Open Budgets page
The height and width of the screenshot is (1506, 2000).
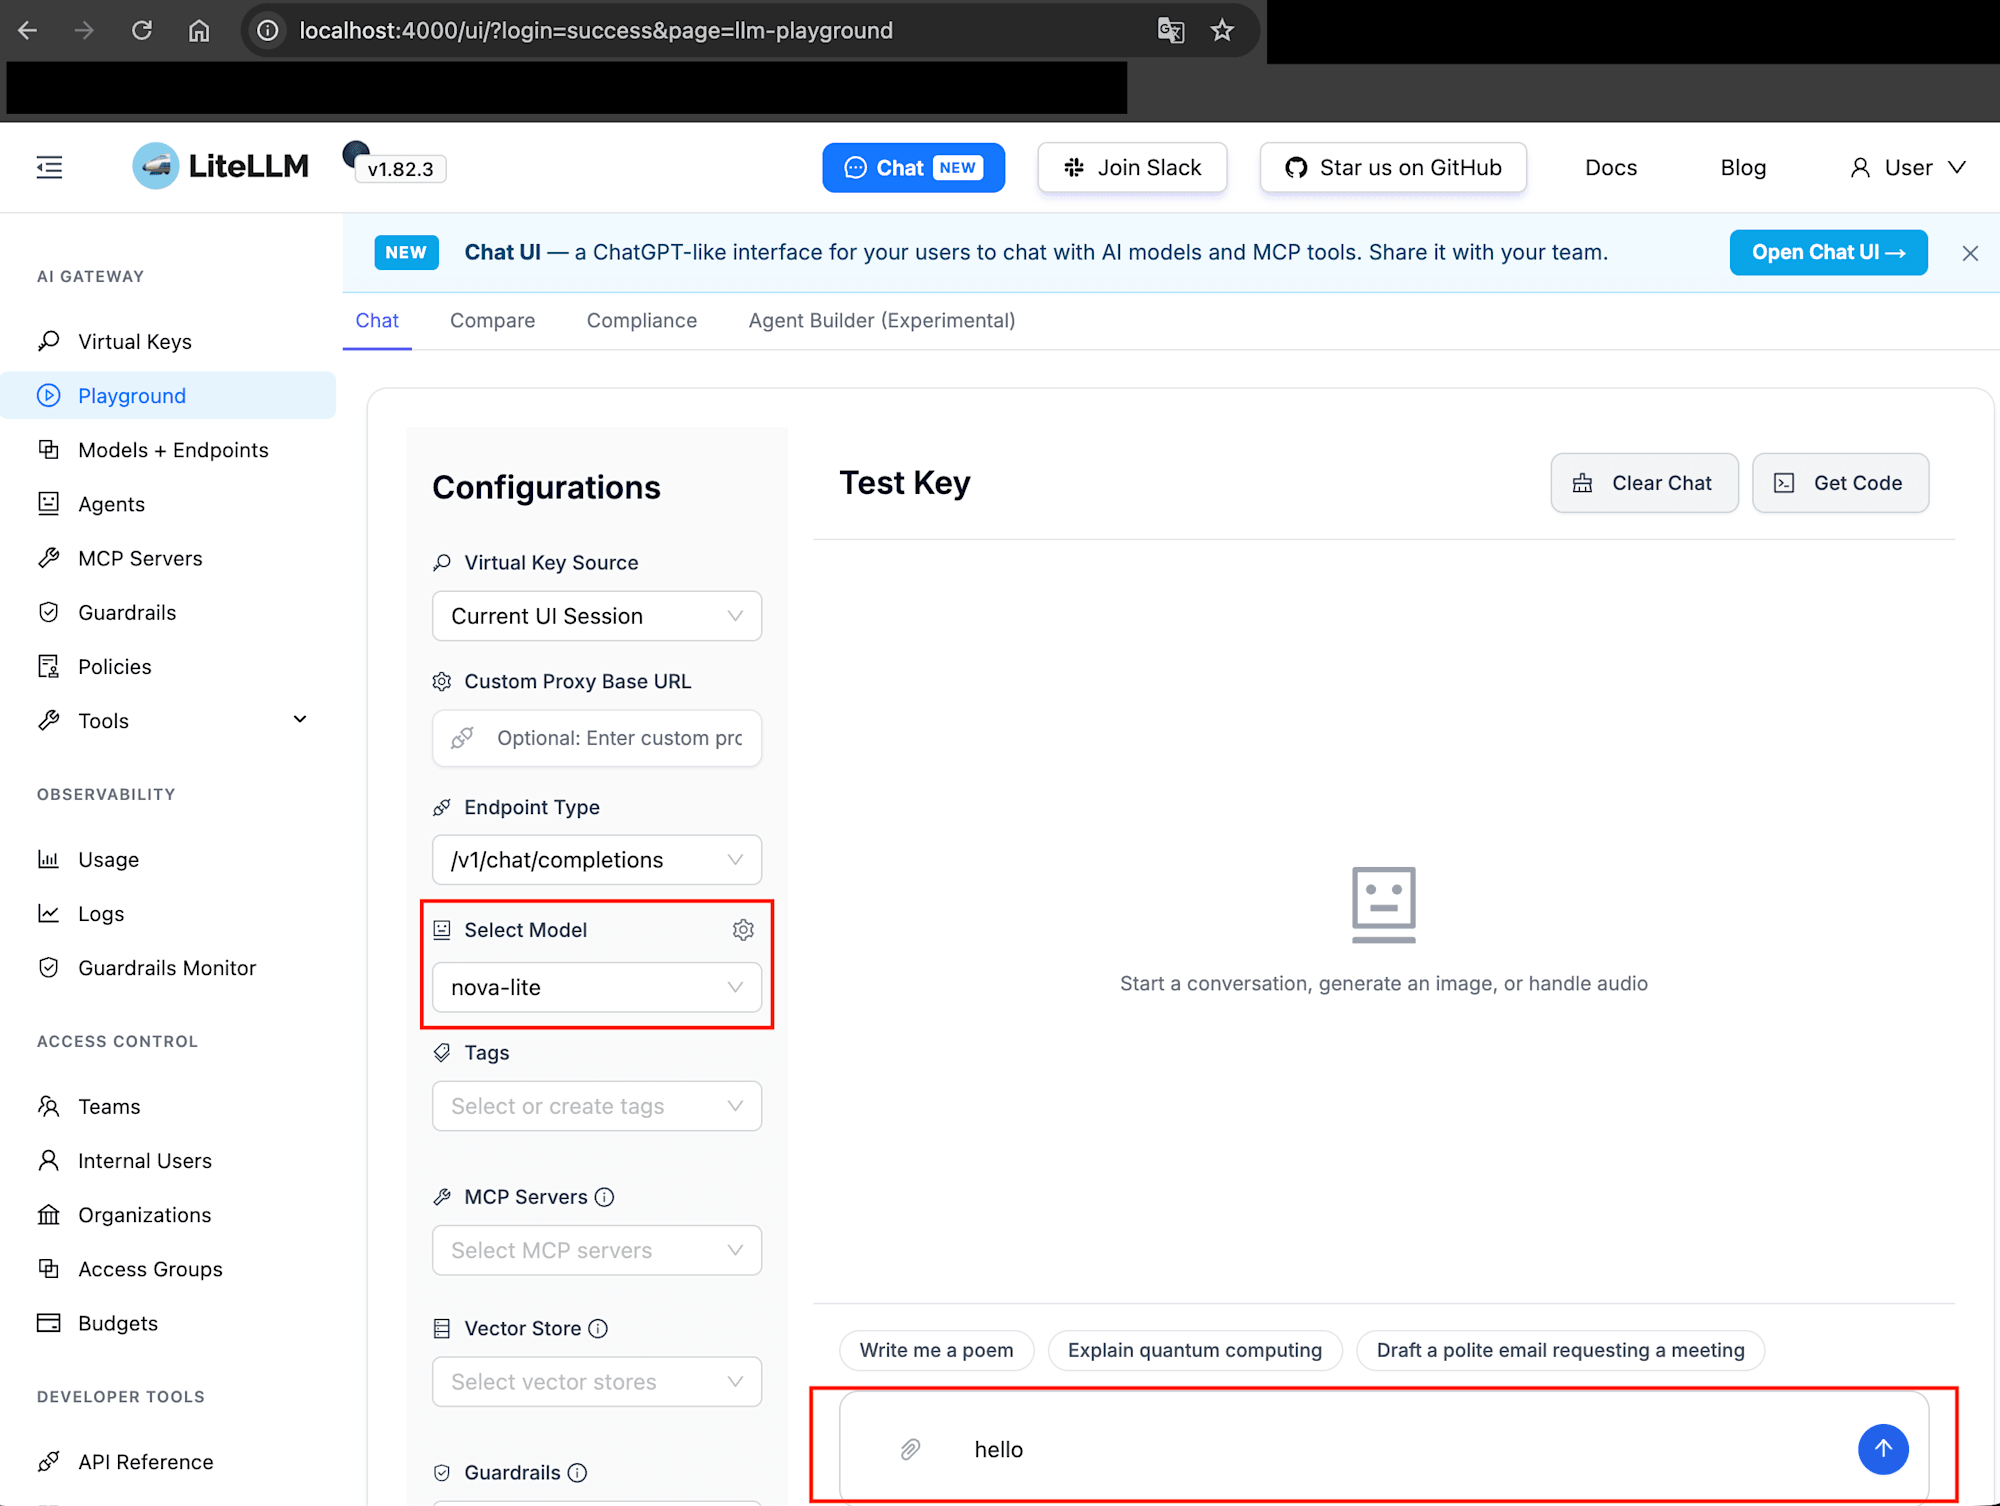(x=168, y=1322)
